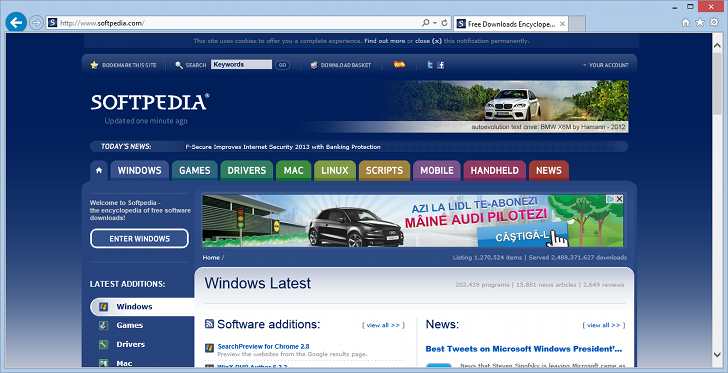Click the Windows flag icon in Latest Additions
728x373 pixels.
104,307
